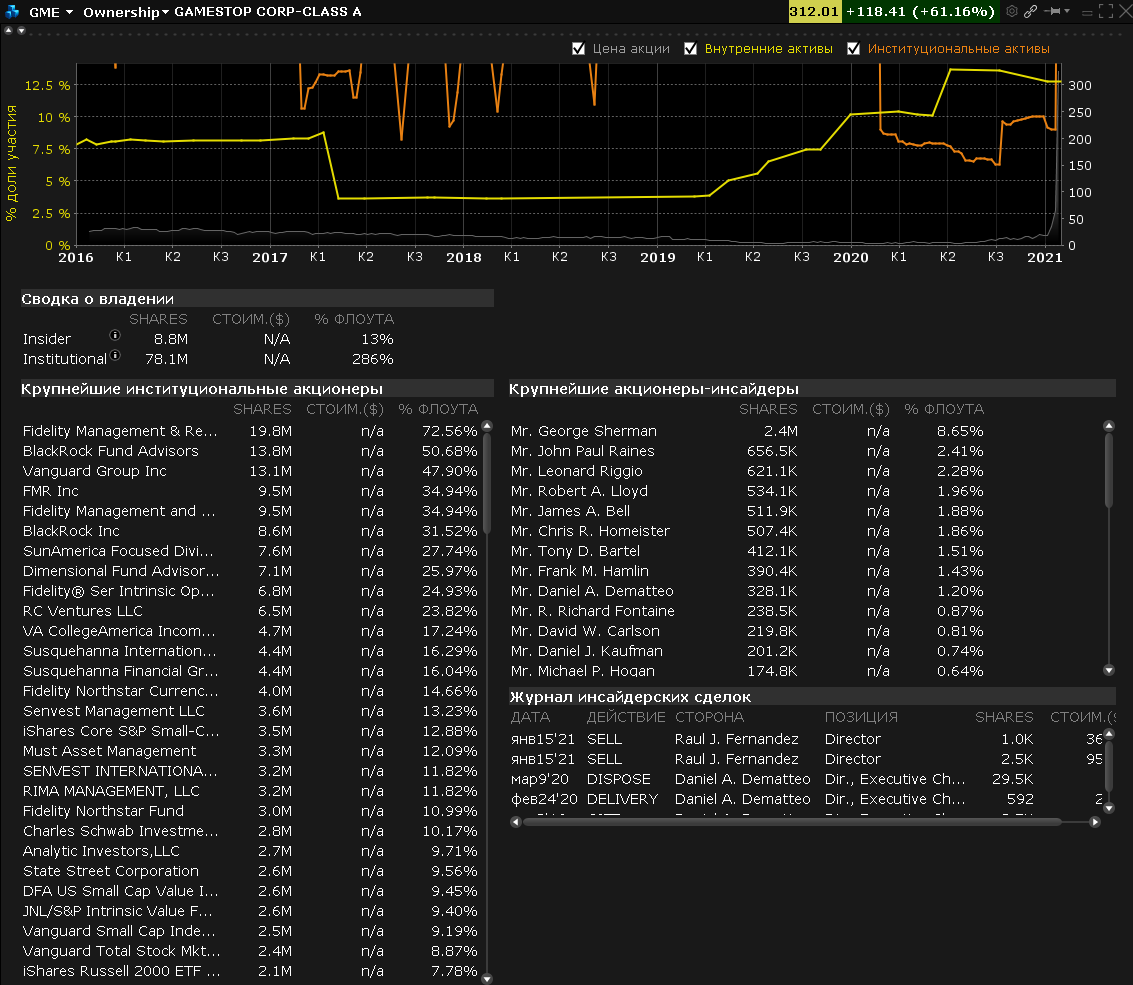Viewport: 1133px width, 985px height.
Task: Click trades log horizontal scroll left arrow
Action: (x=515, y=822)
